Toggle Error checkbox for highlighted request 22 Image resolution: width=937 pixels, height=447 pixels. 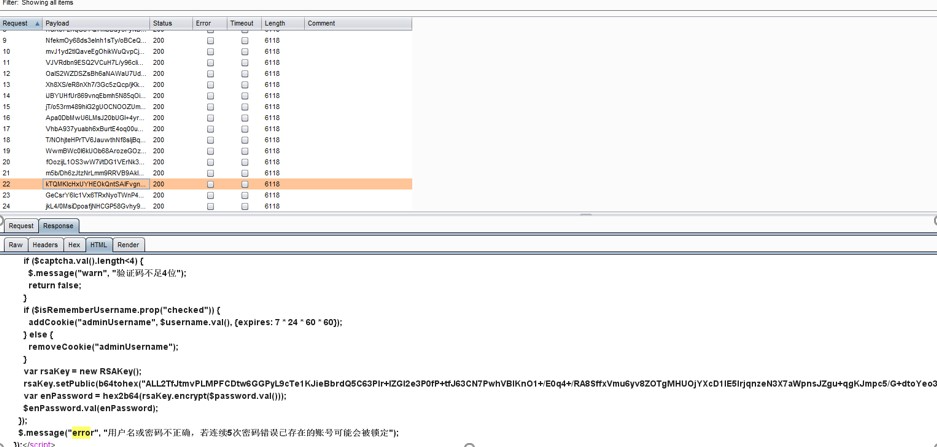click(210, 184)
